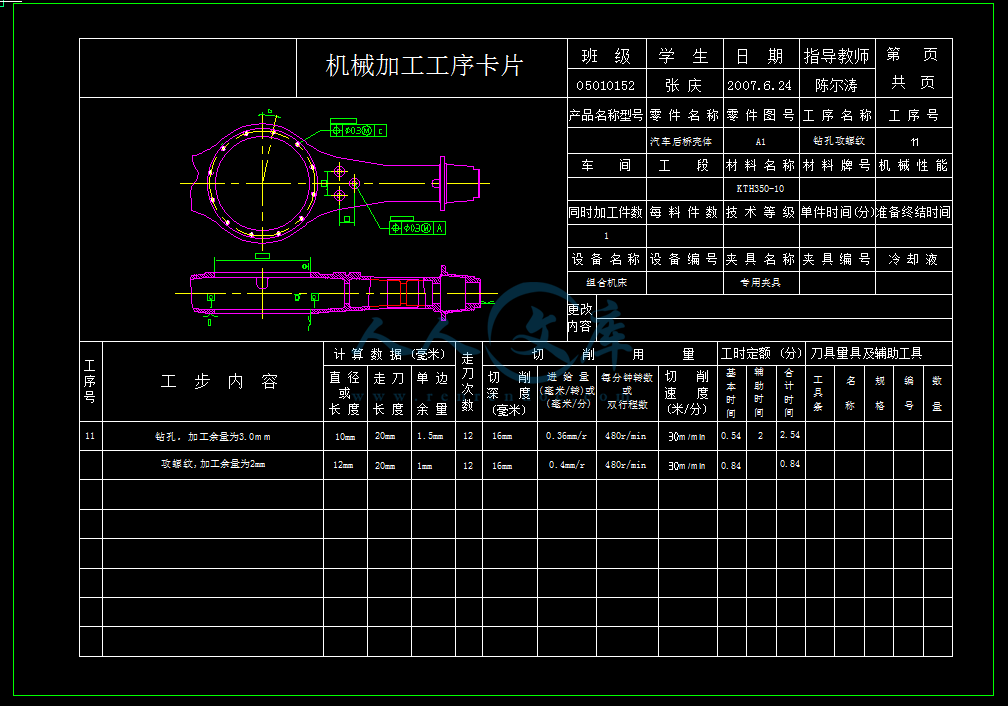This screenshot has height=706, width=1008.
Task: Click the vertical subheader 基本时间
Action: click(x=731, y=393)
